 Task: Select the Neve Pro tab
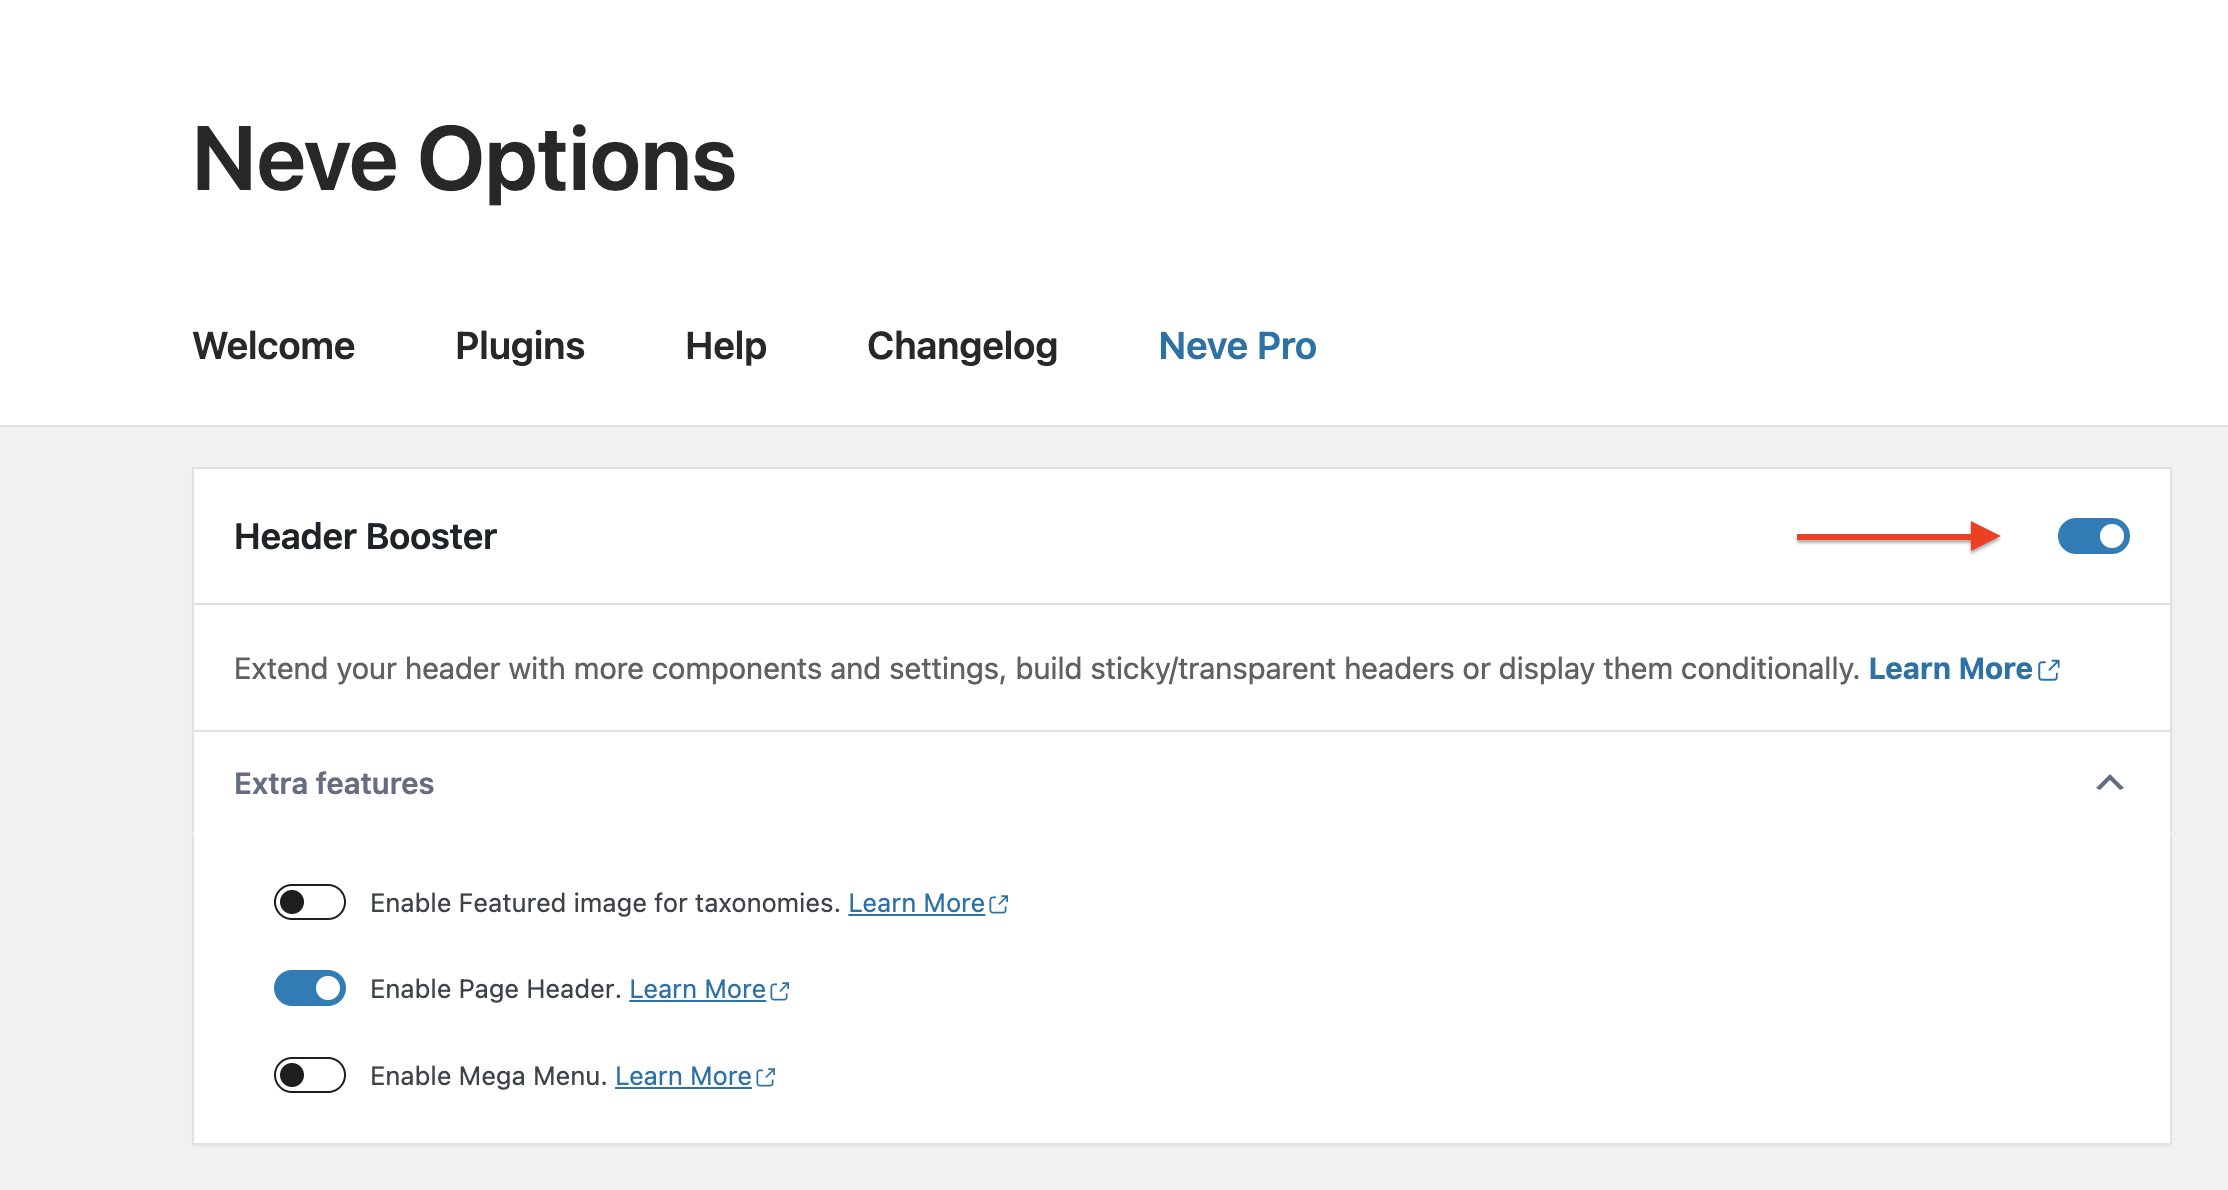point(1237,346)
